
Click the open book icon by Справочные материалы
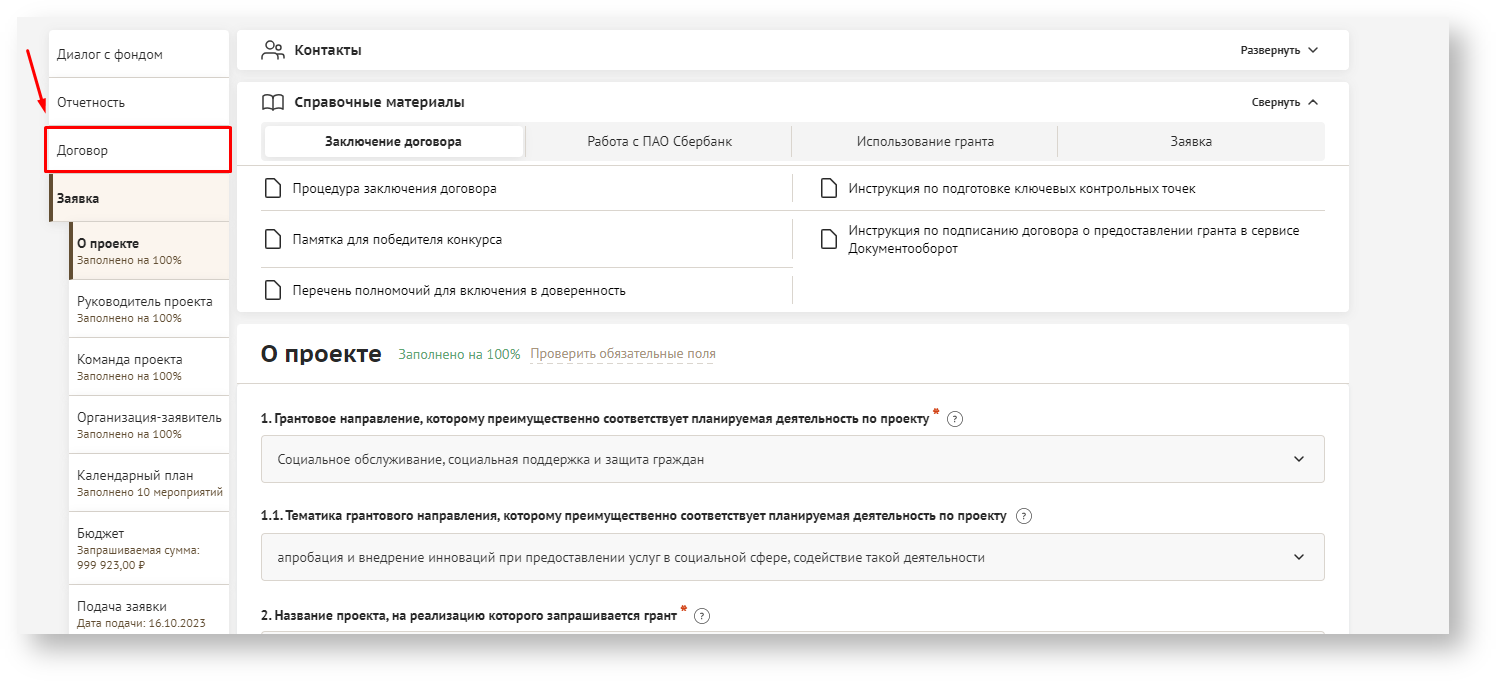273,102
